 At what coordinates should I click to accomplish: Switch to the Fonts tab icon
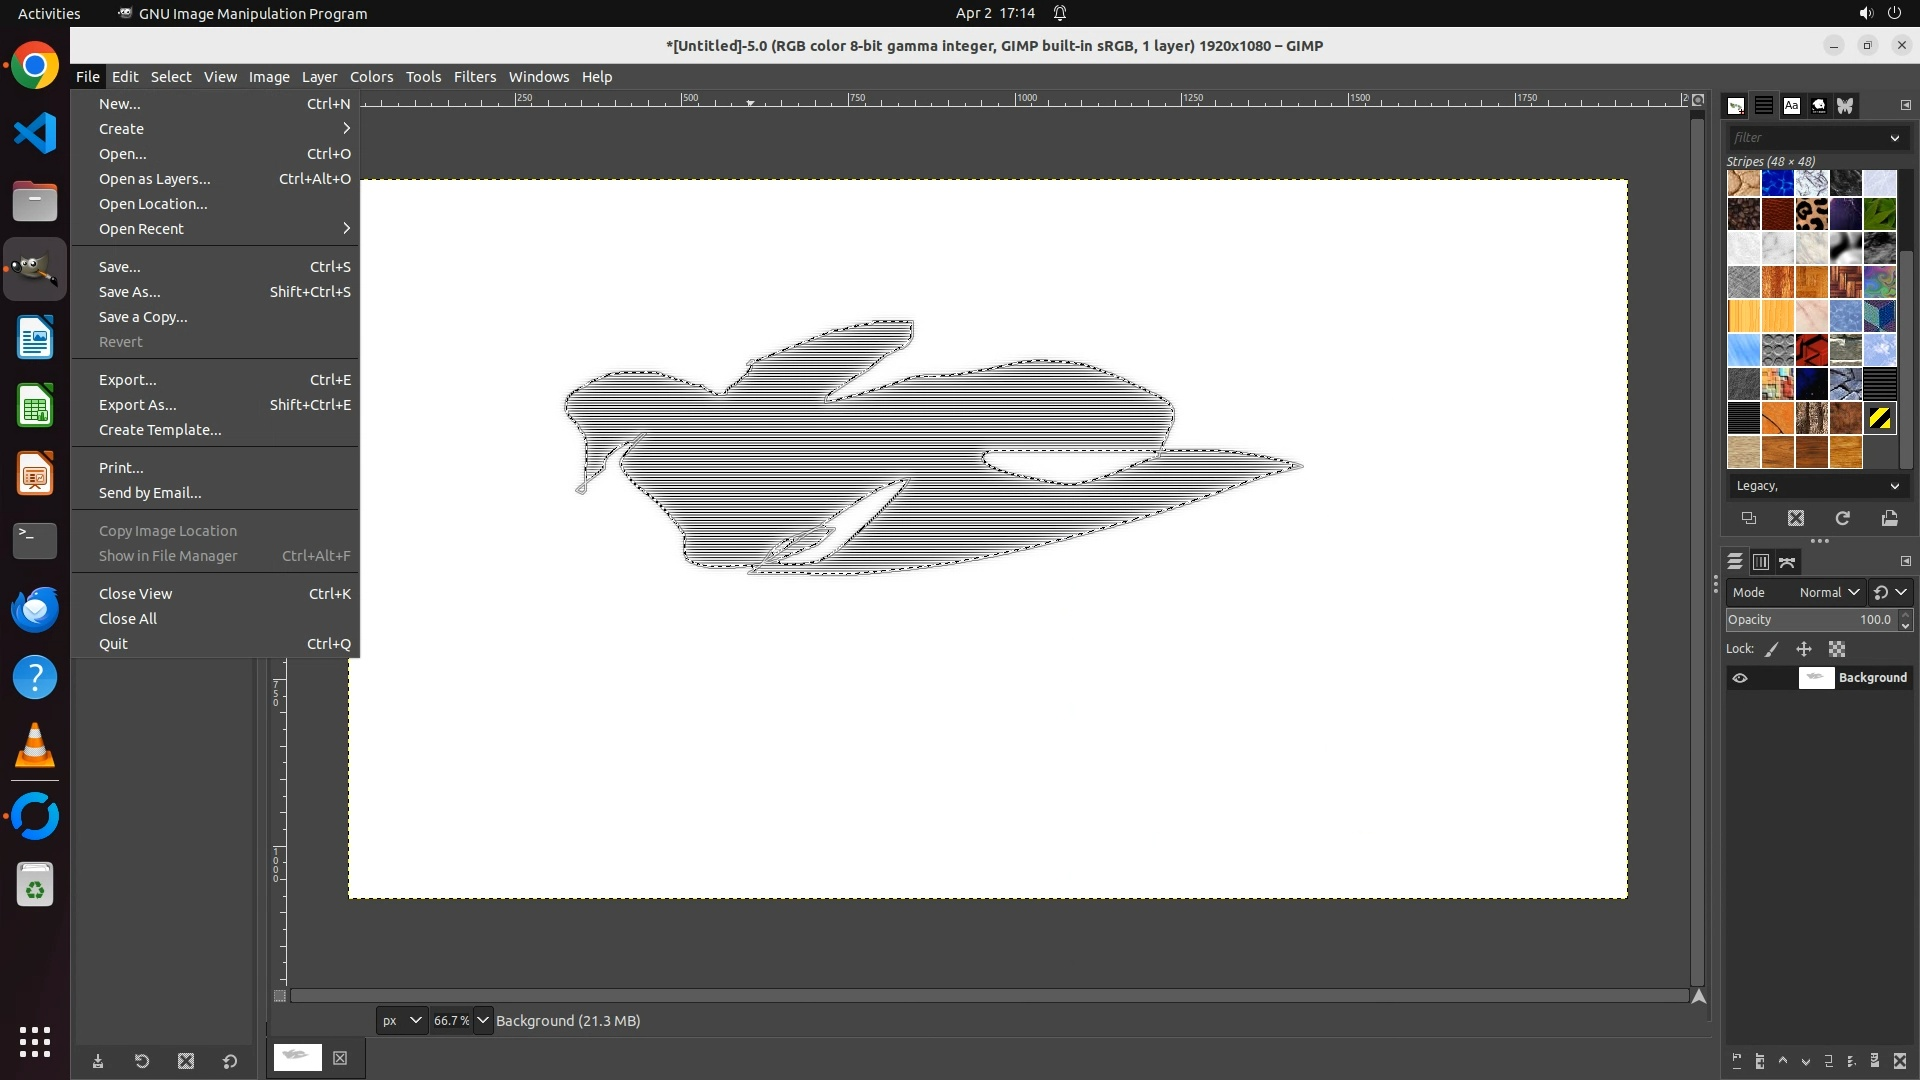tap(1791, 105)
